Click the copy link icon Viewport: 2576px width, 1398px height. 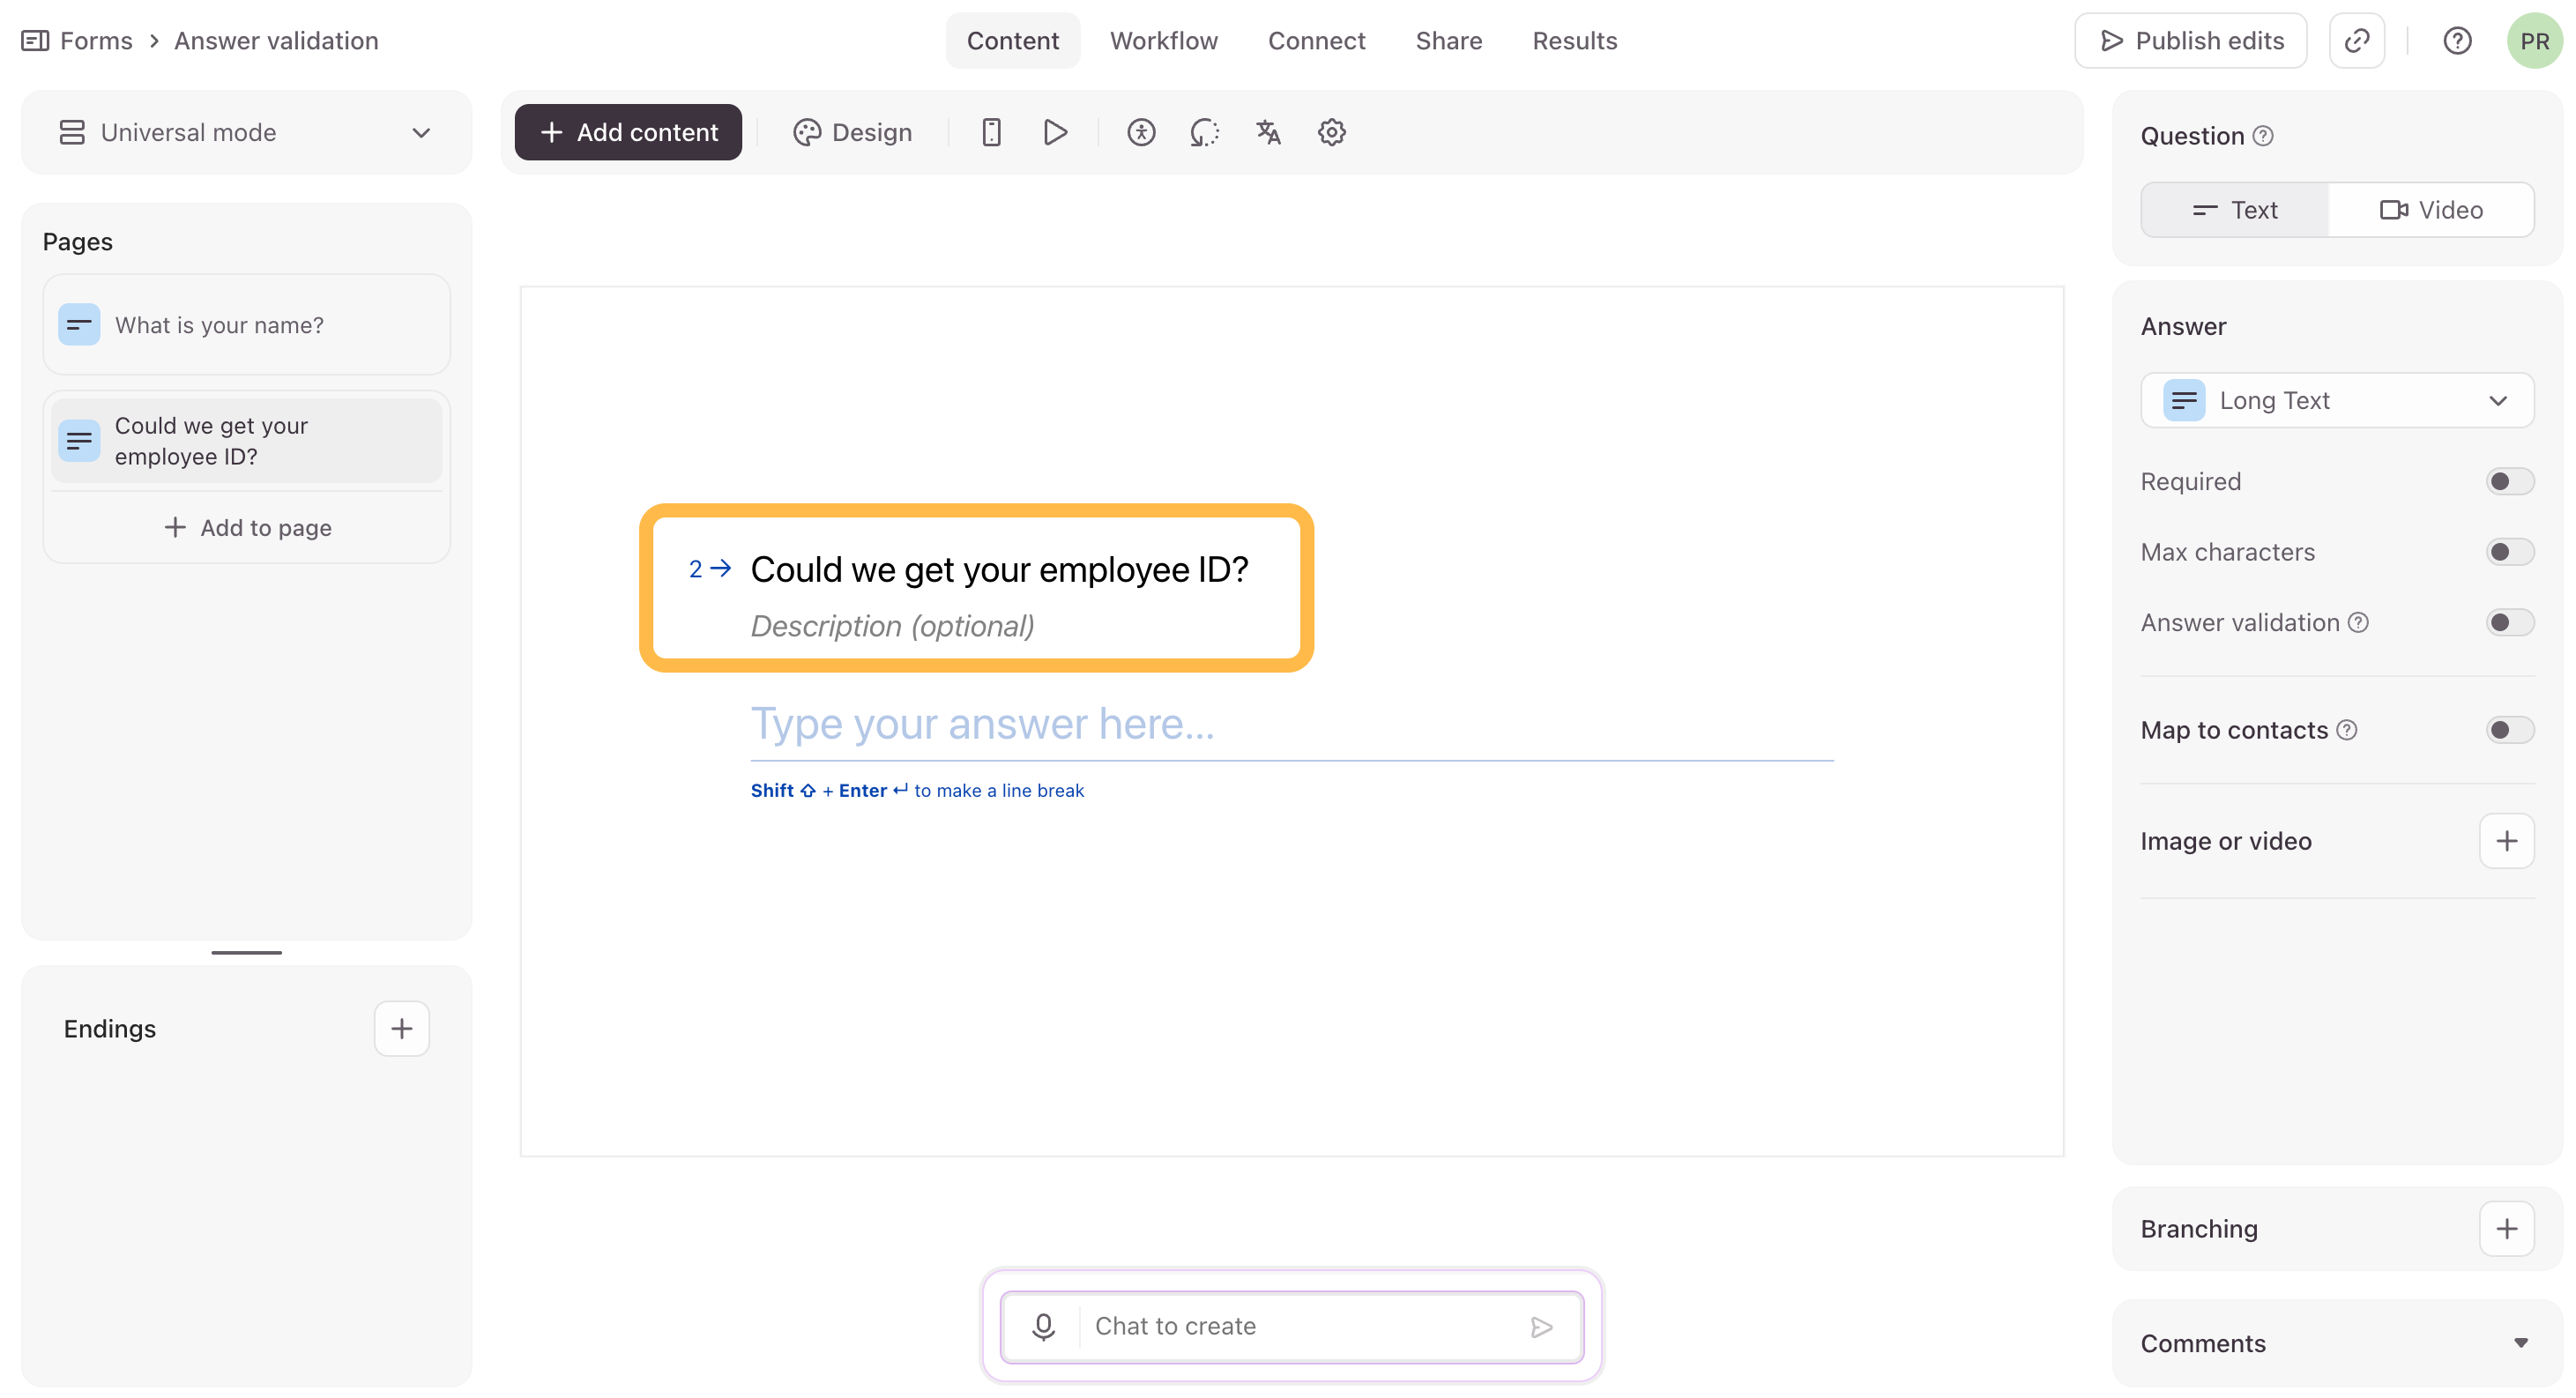click(2357, 41)
